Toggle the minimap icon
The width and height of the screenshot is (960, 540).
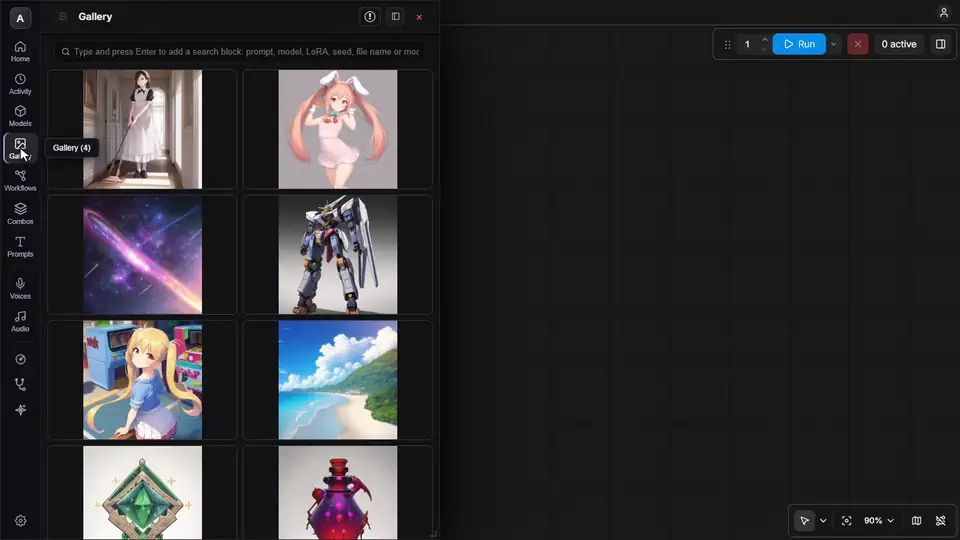916,521
